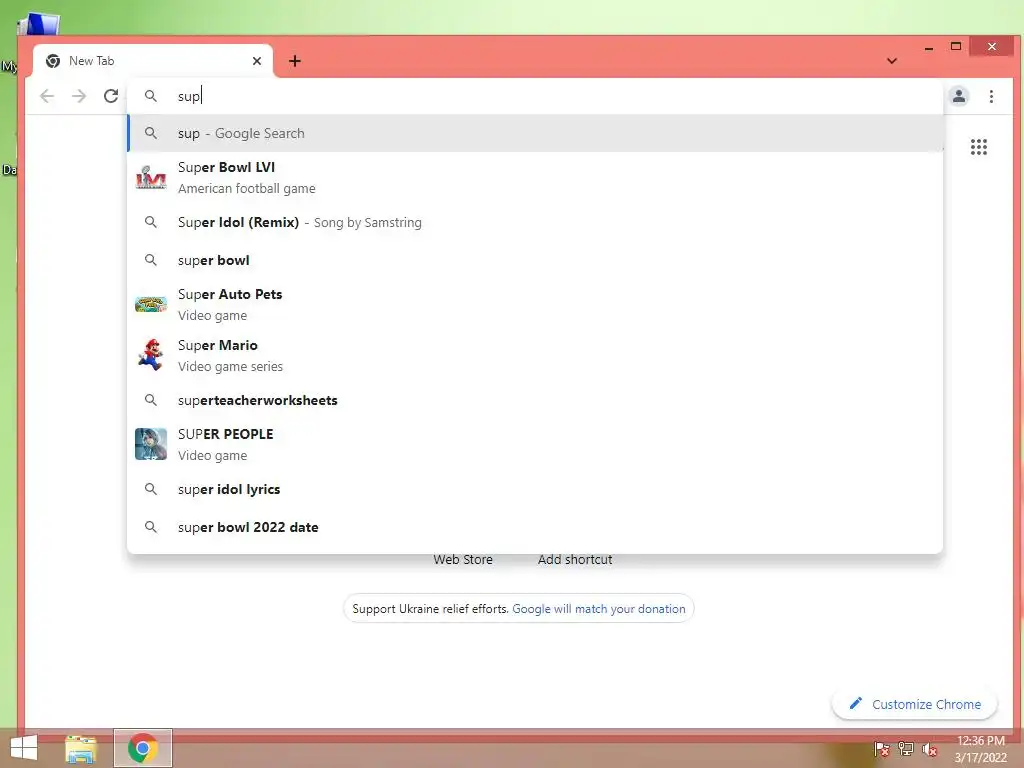The image size is (1024, 768).
Task: Click the network tray icon
Action: tap(906, 749)
